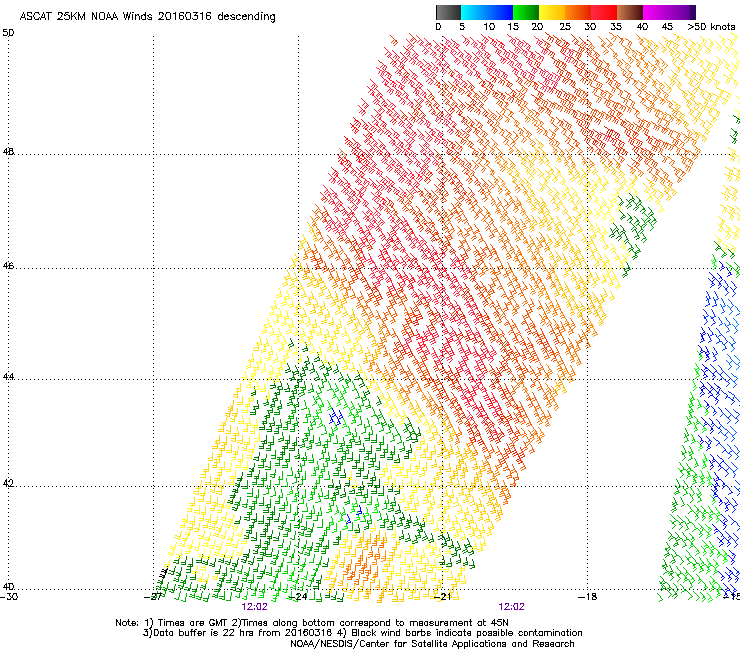Click the yellow 20-25 knots legend swatch
This screenshot has height=650, width=740.
tap(552, 12)
